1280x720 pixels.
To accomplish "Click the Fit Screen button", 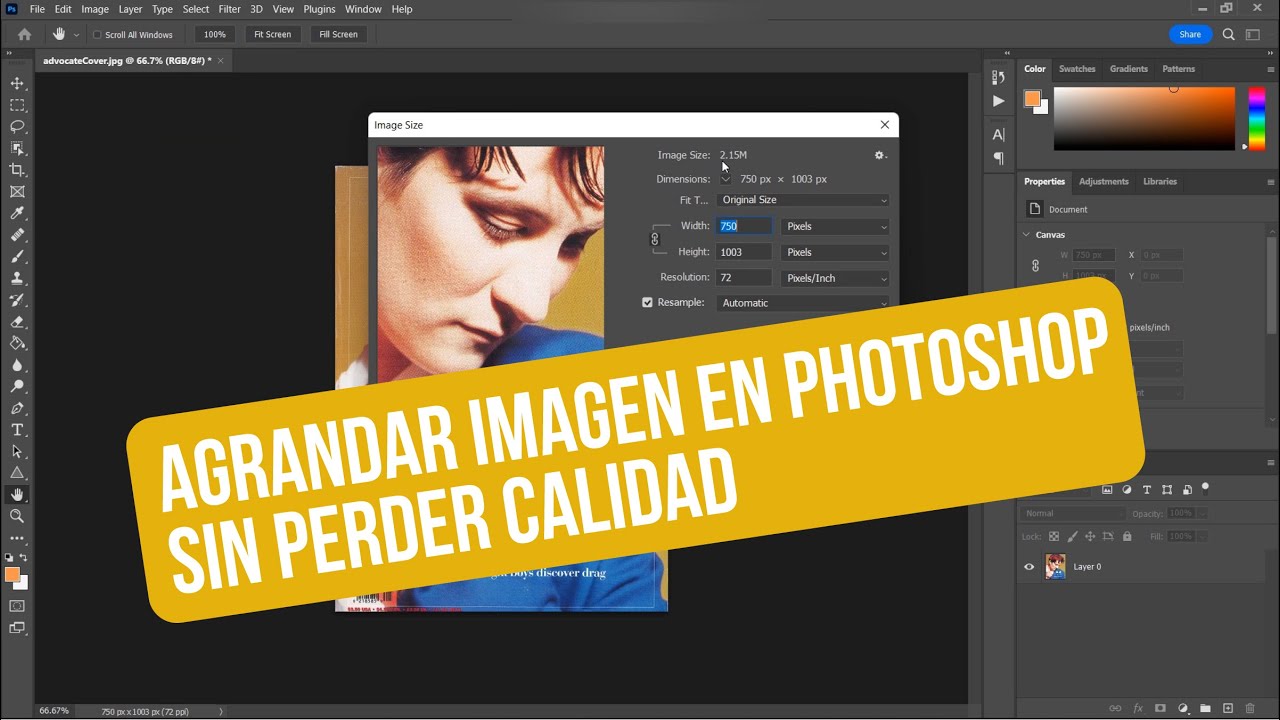I will 272,34.
